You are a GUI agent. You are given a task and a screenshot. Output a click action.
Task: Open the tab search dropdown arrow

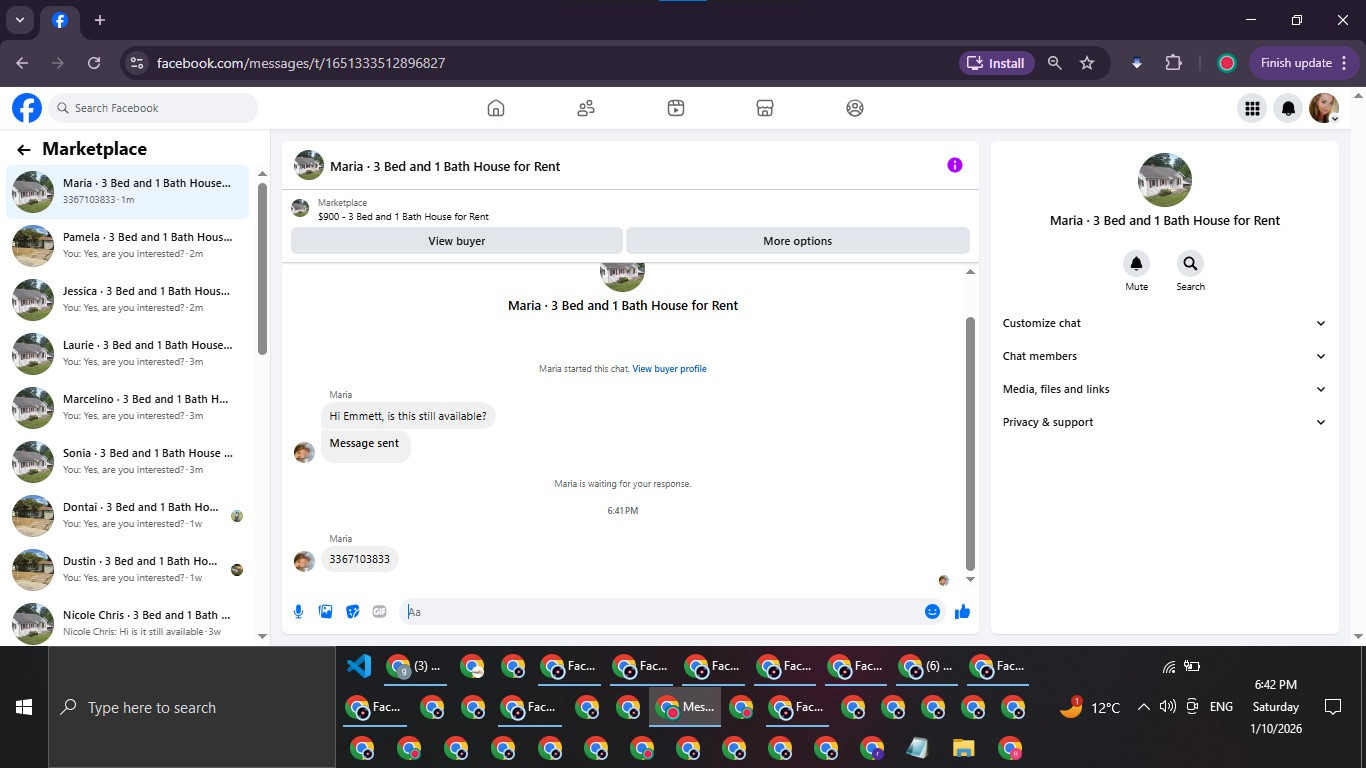coord(19,20)
